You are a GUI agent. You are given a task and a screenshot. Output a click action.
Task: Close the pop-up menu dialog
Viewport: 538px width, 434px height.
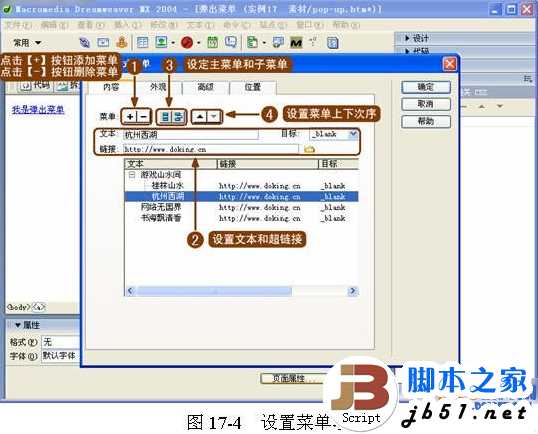449,64
